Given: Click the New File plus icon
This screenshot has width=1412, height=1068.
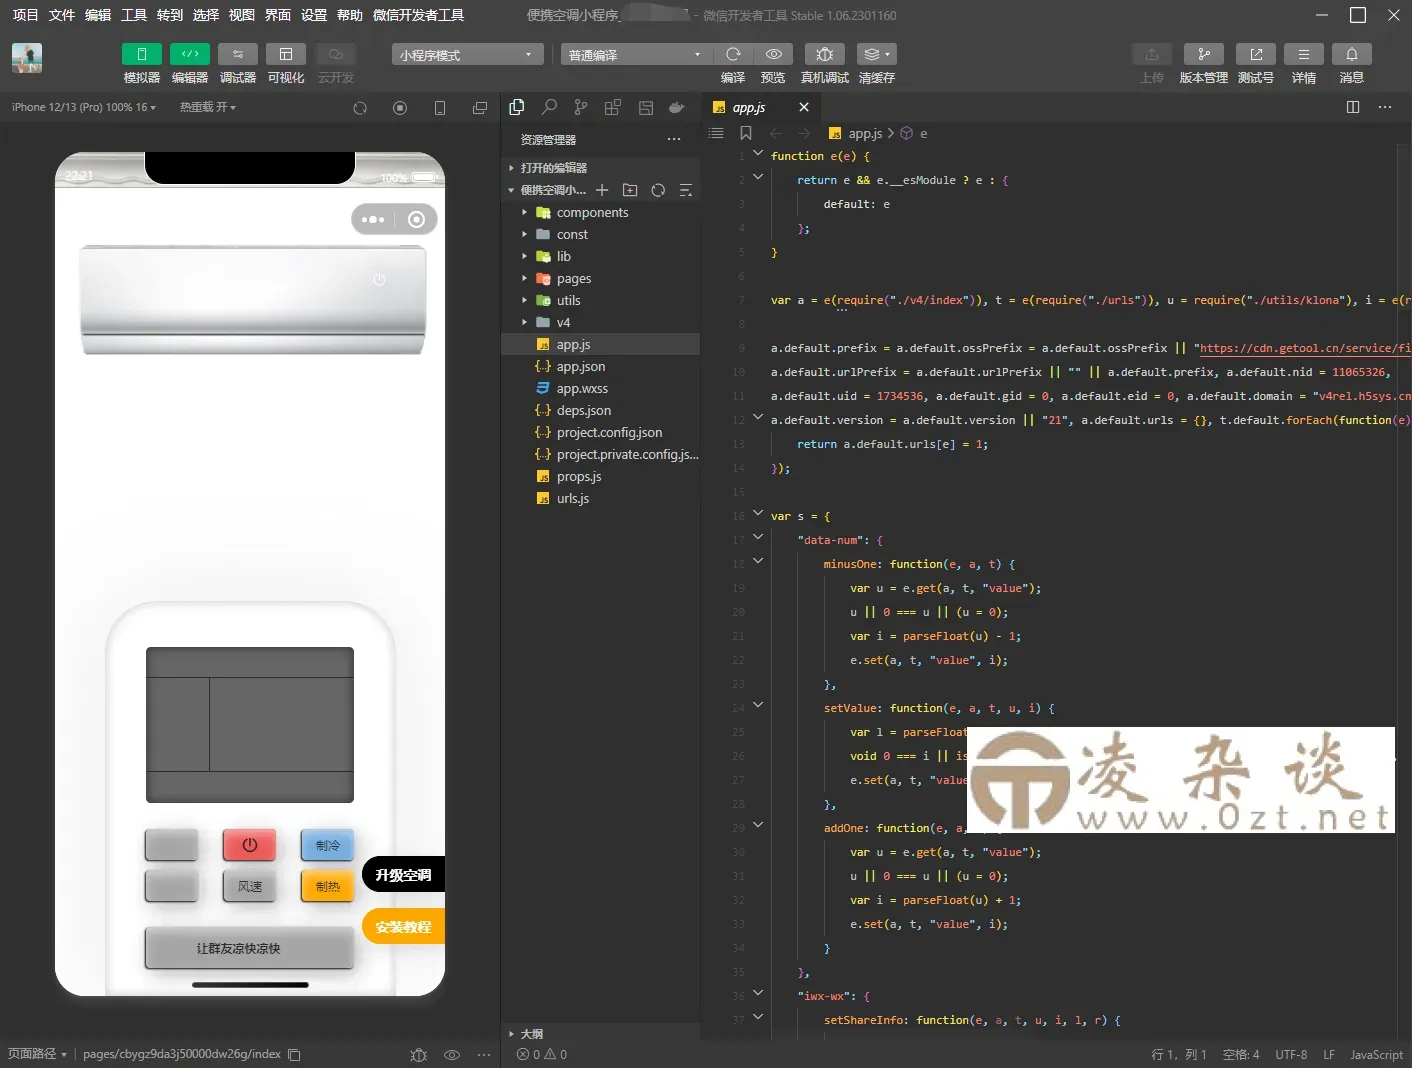Looking at the screenshot, I should [602, 190].
